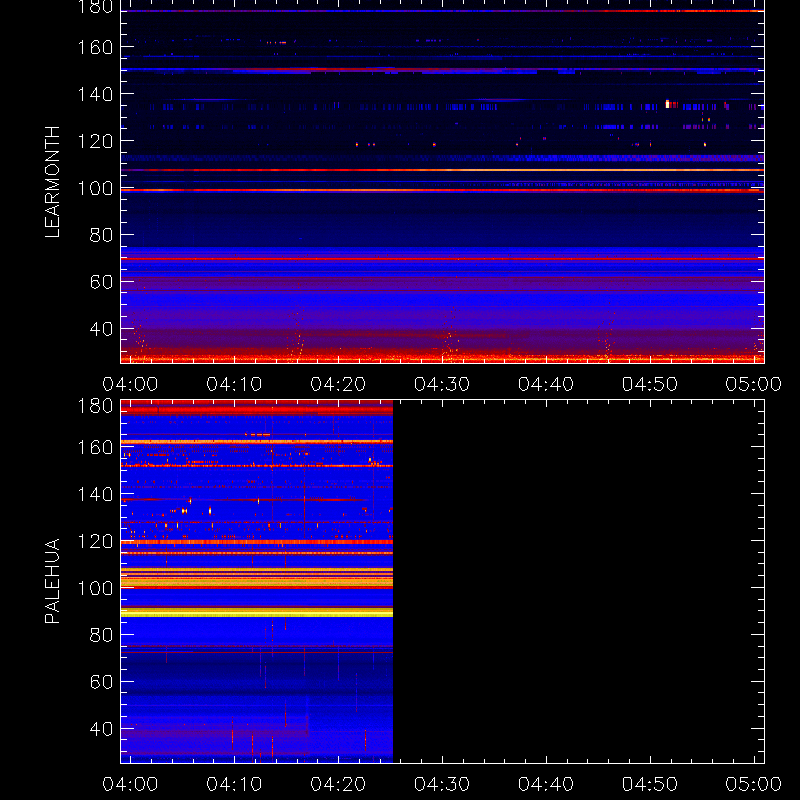This screenshot has height=800, width=800.
Task: Select the 60 tick label on the Learmonth plot
Action: (x=102, y=282)
